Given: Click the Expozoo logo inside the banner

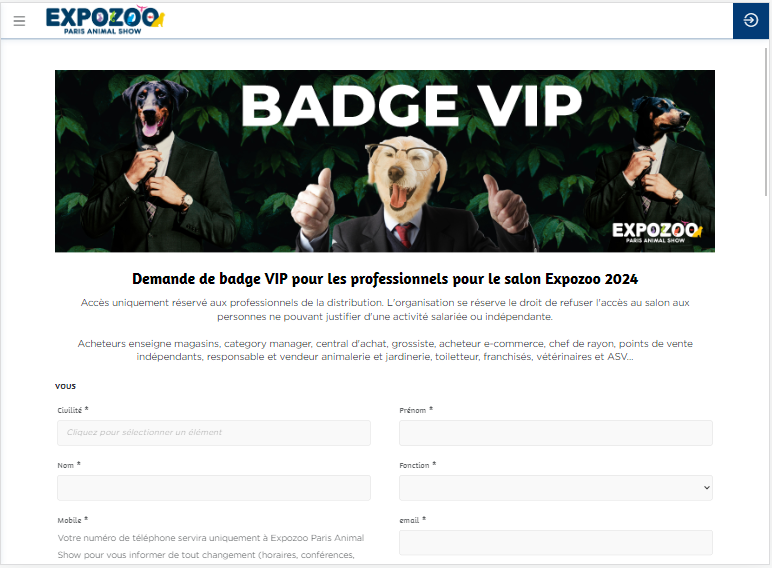Looking at the screenshot, I should coord(657,232).
